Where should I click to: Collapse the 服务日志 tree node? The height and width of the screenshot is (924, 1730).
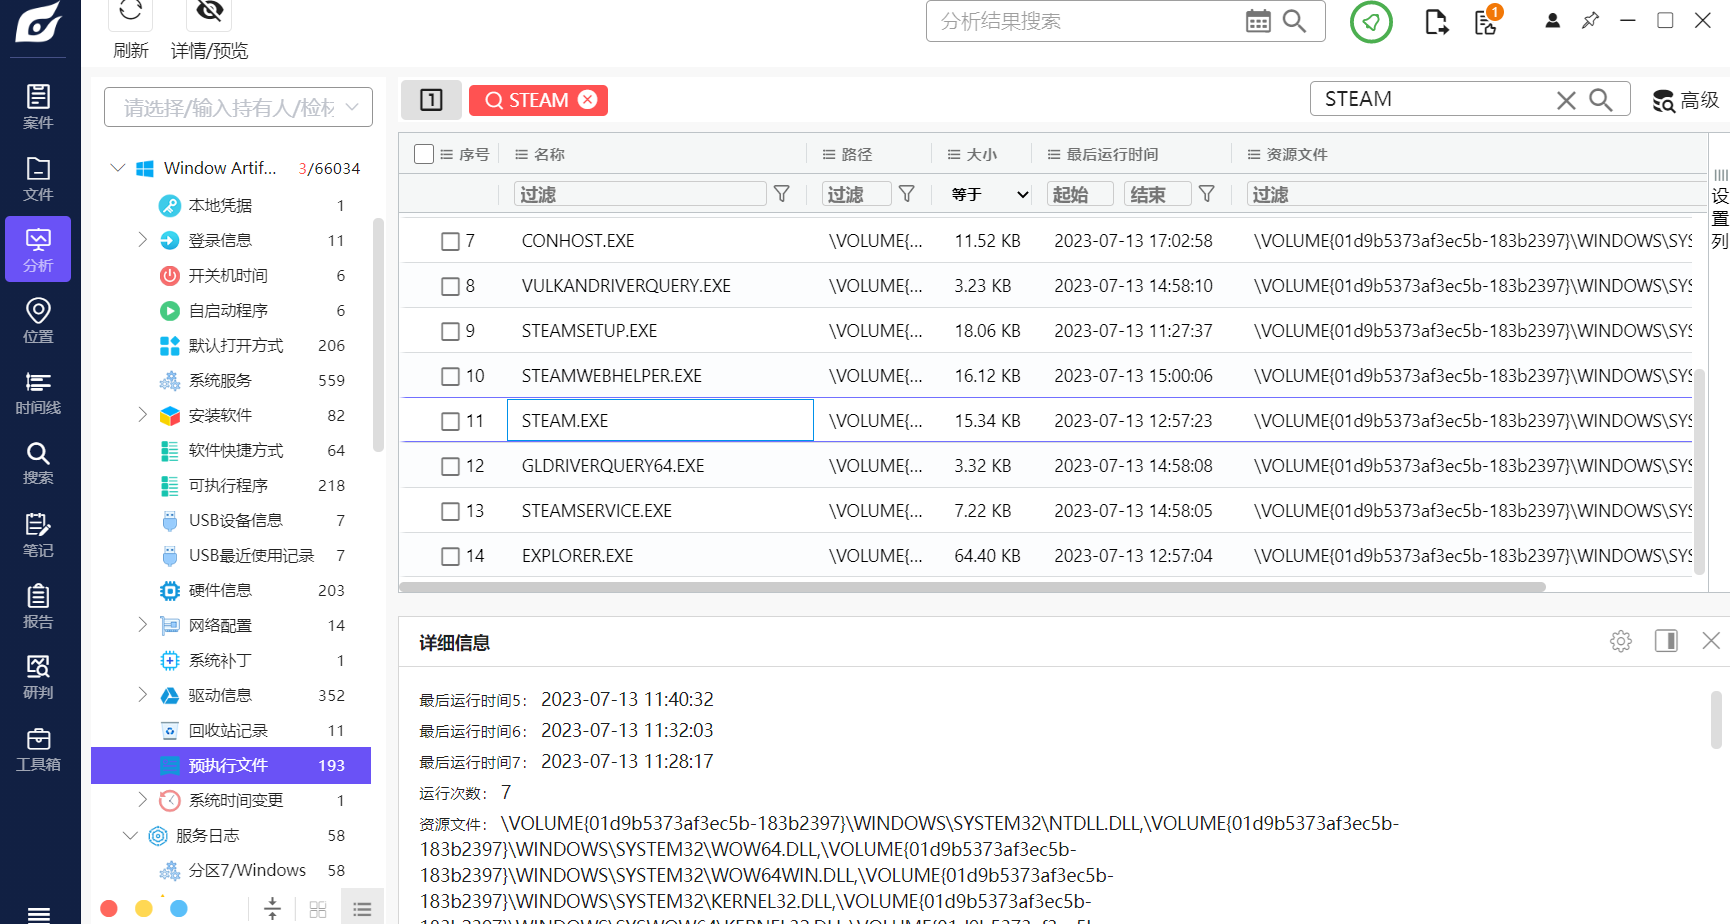click(x=130, y=835)
